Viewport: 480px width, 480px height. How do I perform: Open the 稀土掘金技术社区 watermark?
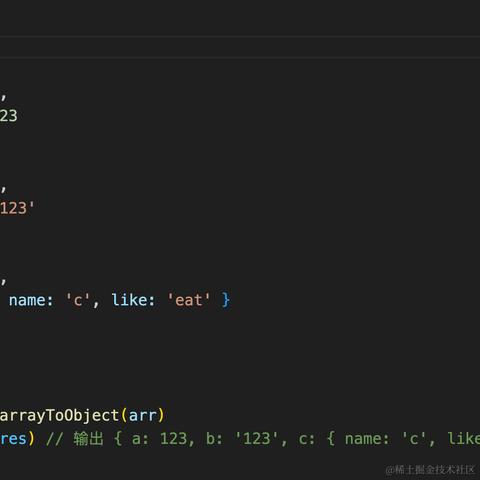pos(430,470)
